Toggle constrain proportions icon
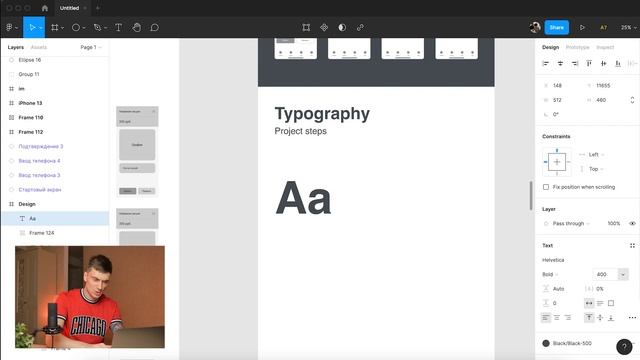 [632, 100]
